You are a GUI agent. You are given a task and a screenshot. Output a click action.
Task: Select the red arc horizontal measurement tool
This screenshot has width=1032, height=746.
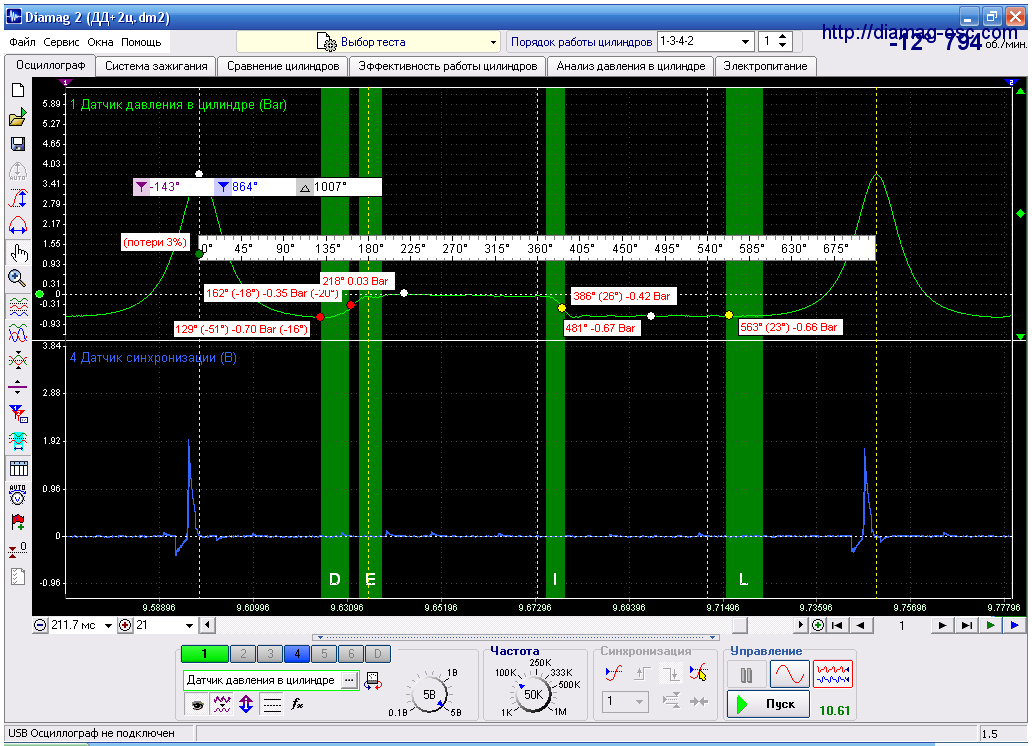click(18, 225)
